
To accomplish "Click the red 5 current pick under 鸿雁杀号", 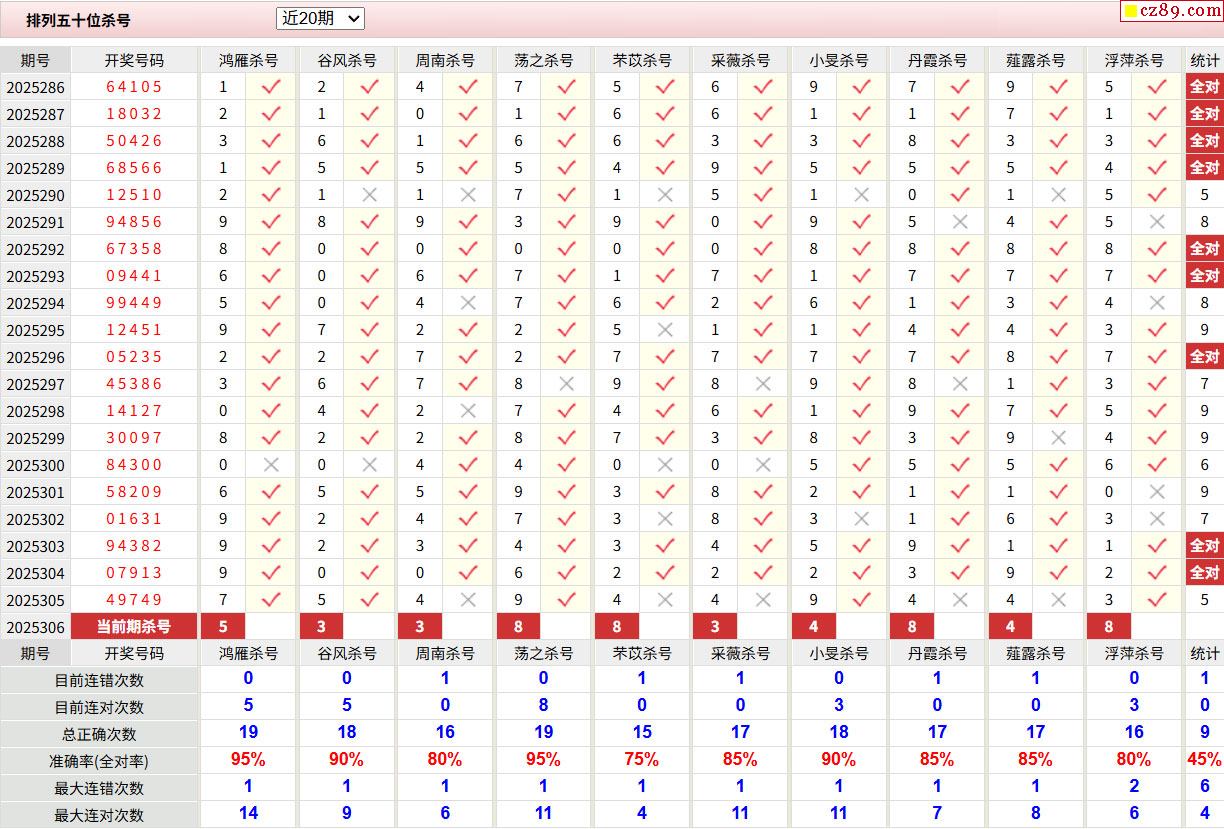I will click(x=223, y=627).
